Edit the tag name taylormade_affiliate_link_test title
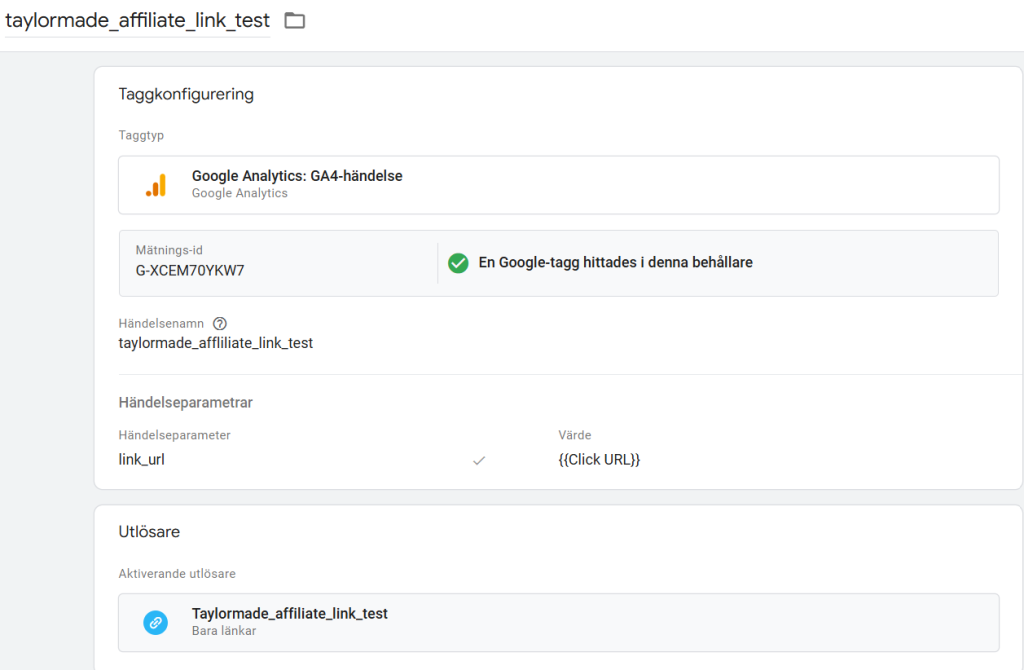The height and width of the screenshot is (670, 1024). tap(137, 20)
